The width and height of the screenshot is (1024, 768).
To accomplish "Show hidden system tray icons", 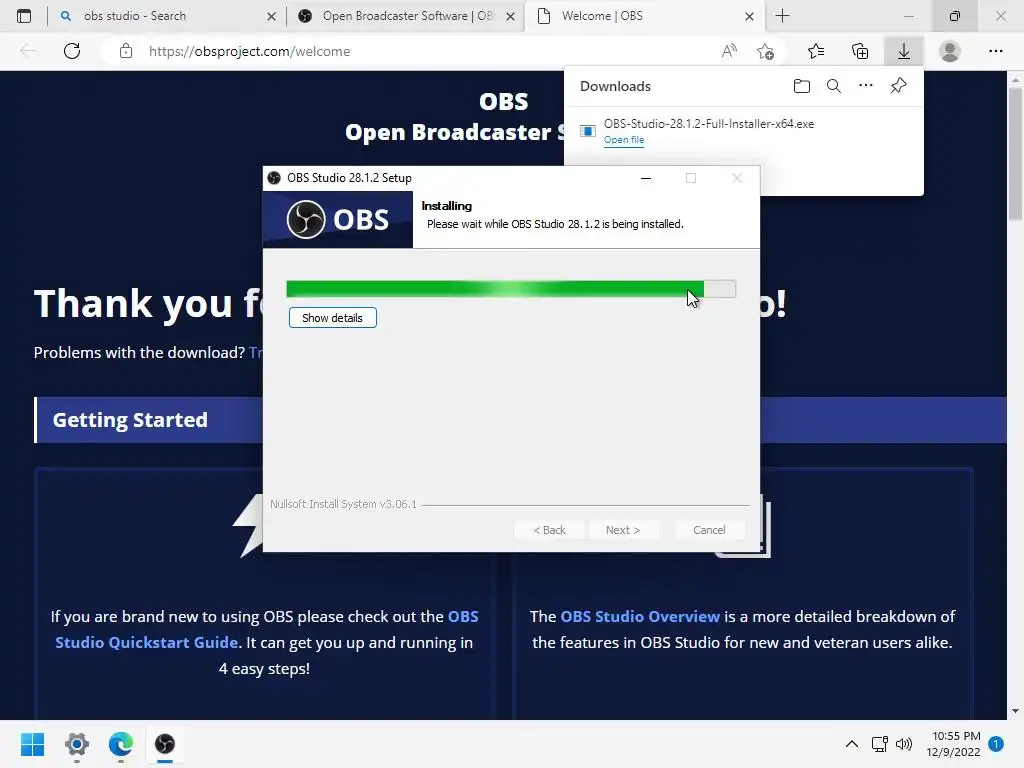I will [852, 744].
